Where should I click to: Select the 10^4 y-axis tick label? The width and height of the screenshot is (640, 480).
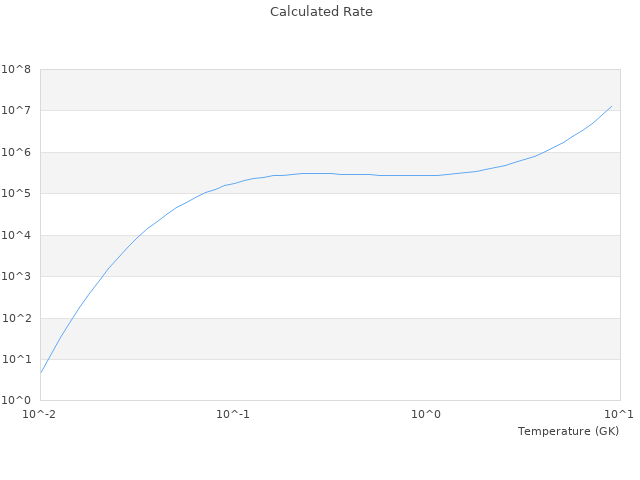[x=16, y=236]
